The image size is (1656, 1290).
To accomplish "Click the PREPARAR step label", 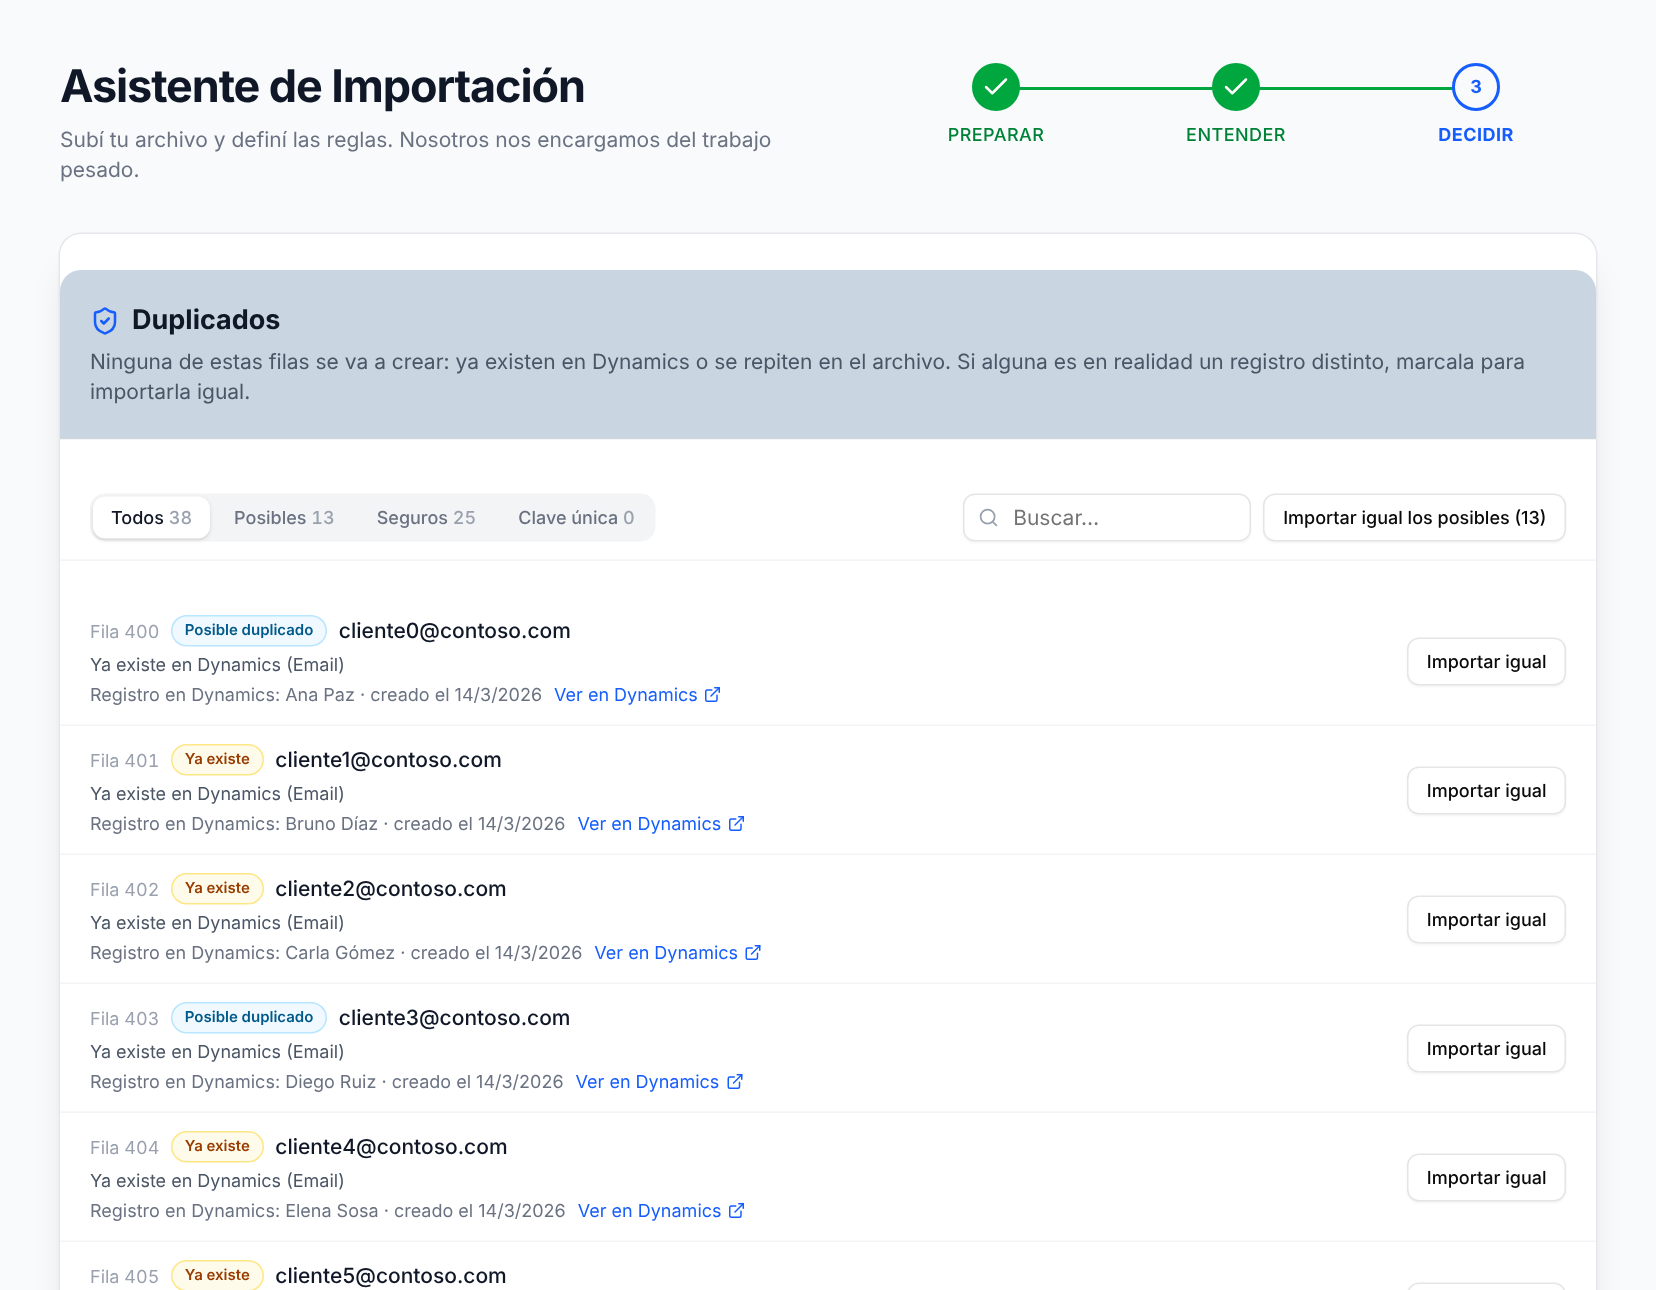I will point(995,135).
